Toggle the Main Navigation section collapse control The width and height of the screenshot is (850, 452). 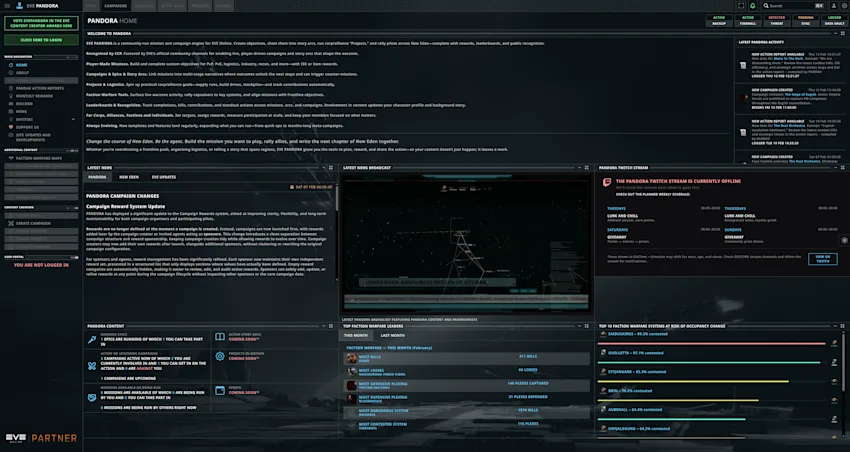[x=73, y=57]
